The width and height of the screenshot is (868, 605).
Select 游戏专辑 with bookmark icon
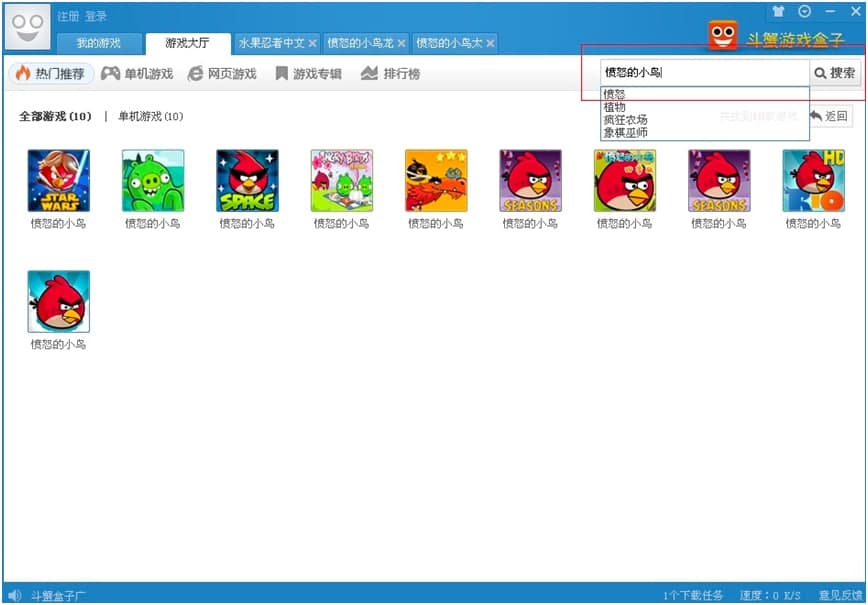pos(309,74)
